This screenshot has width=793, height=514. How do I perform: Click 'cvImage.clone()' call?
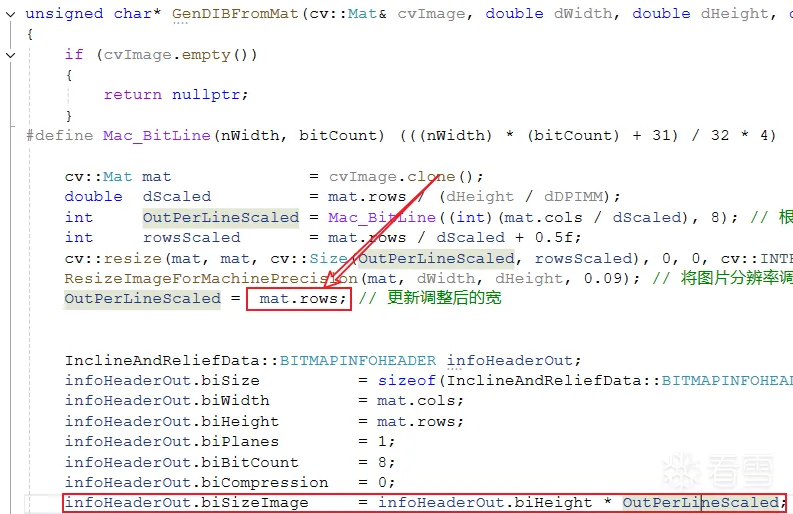pyautogui.click(x=406, y=177)
